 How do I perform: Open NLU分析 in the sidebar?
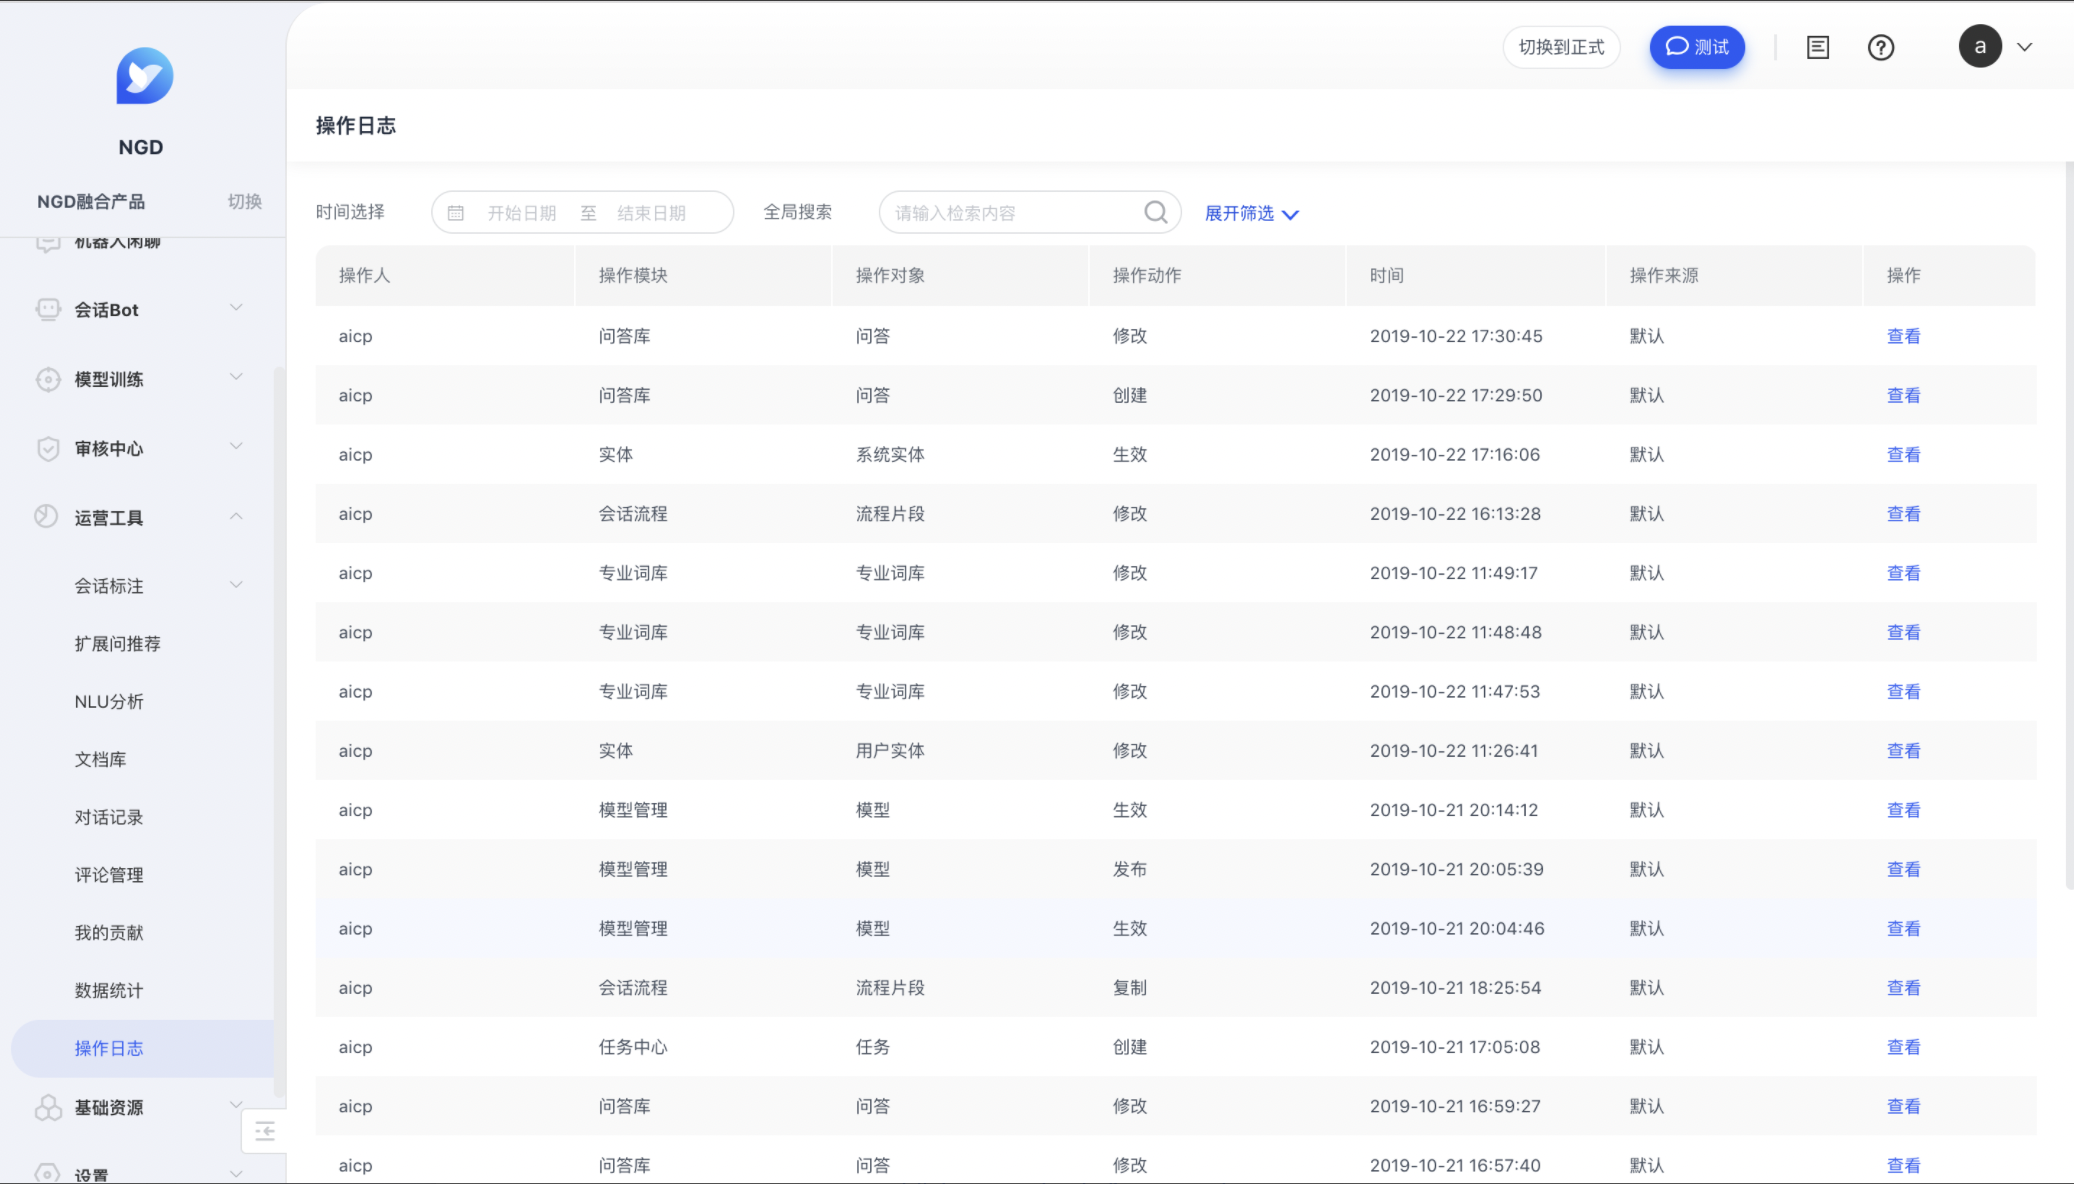[x=109, y=702]
